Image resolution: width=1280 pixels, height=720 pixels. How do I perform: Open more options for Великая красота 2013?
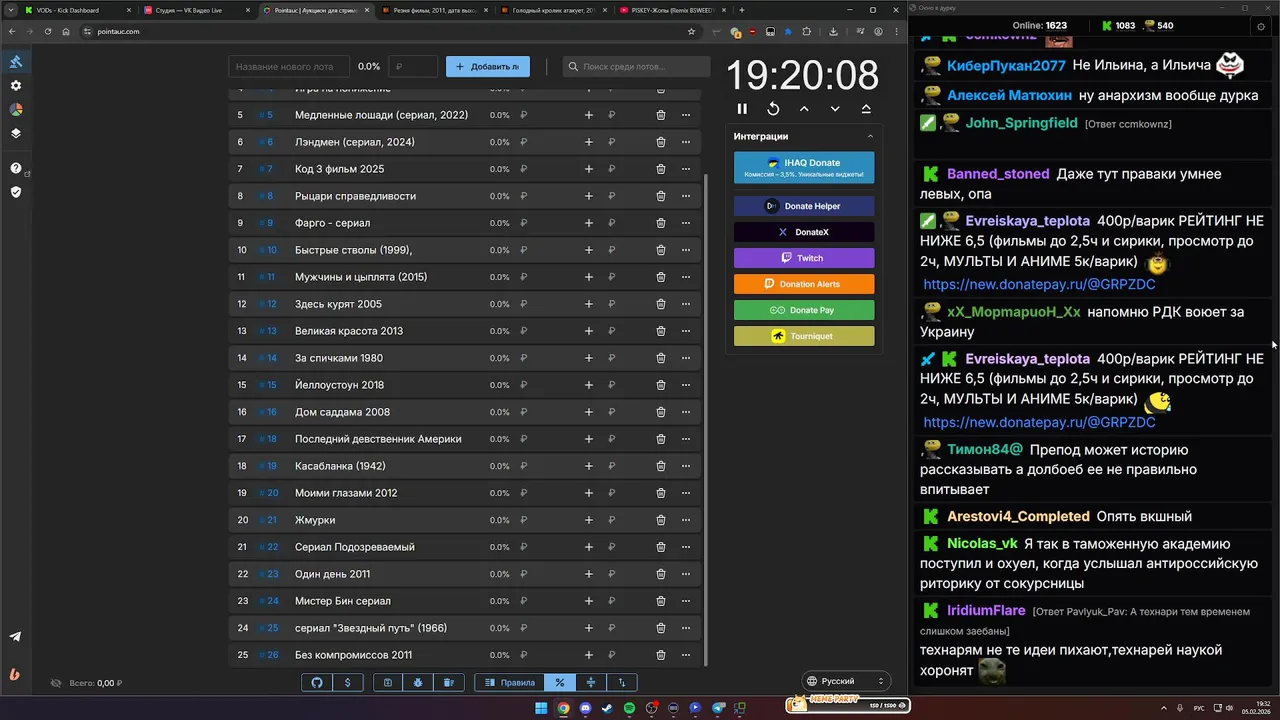pos(686,331)
